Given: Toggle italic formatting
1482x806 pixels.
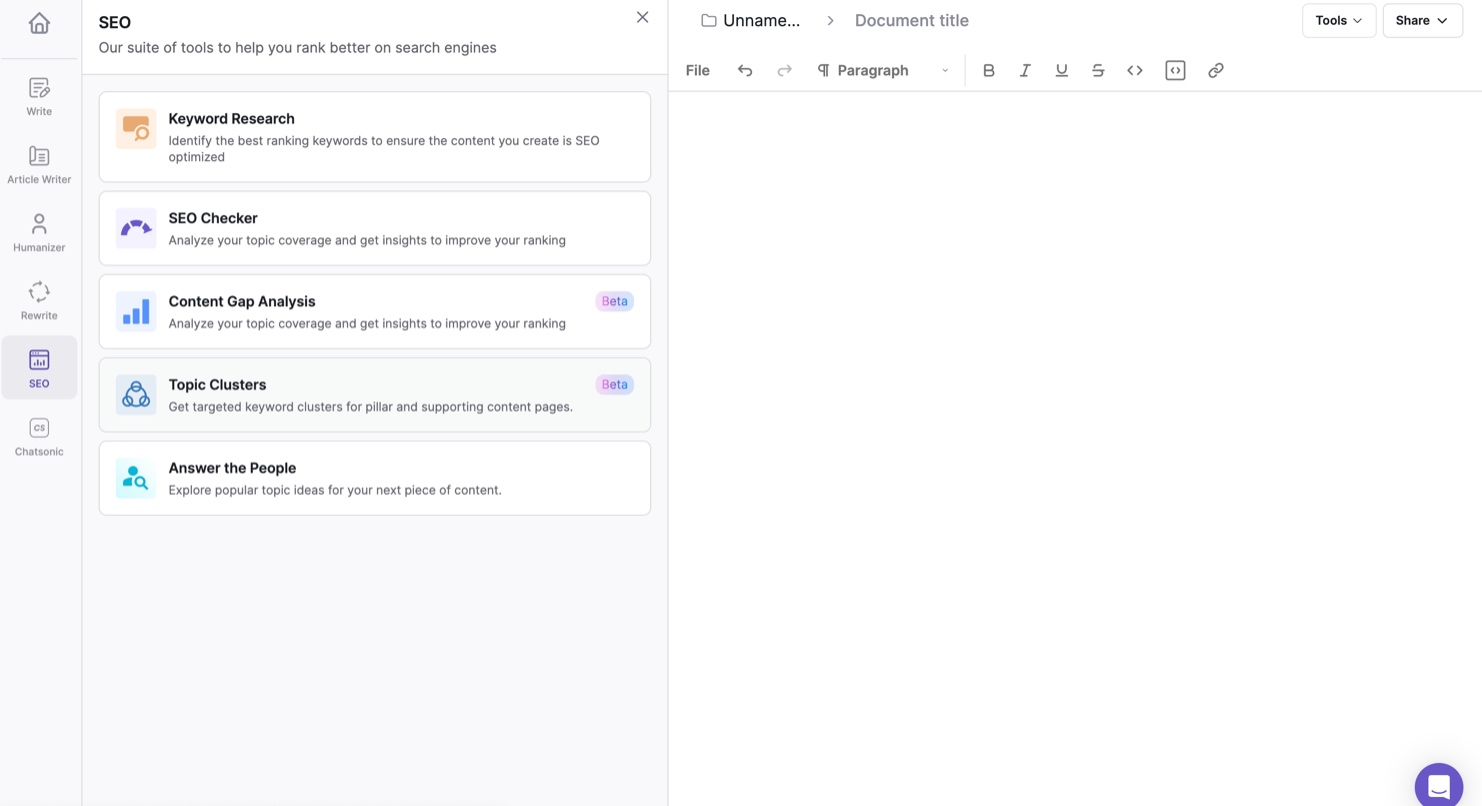Looking at the screenshot, I should [x=1024, y=70].
